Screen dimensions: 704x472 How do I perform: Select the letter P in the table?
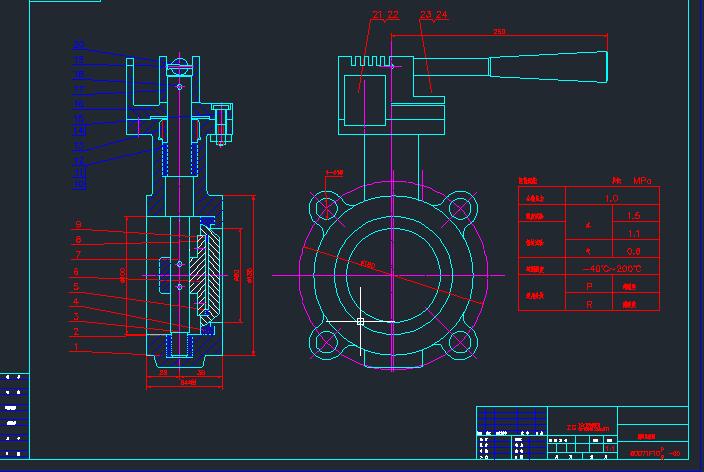click(x=589, y=287)
